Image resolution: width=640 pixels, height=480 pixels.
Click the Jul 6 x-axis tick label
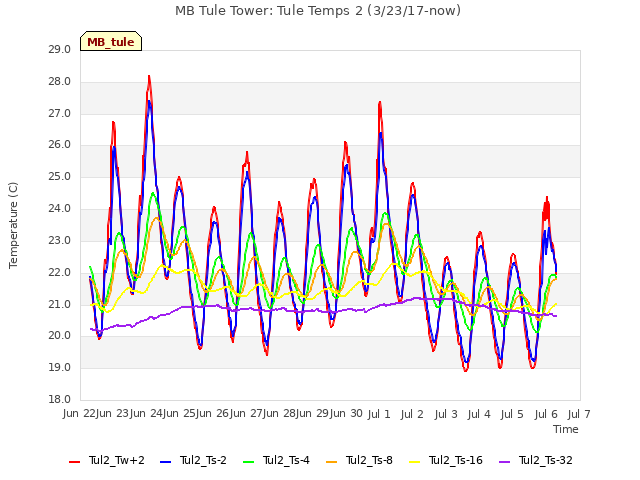[546, 414]
